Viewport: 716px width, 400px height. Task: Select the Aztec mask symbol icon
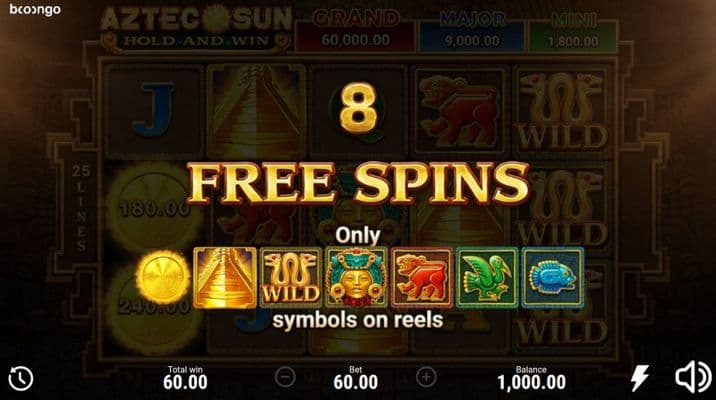[x=356, y=278]
